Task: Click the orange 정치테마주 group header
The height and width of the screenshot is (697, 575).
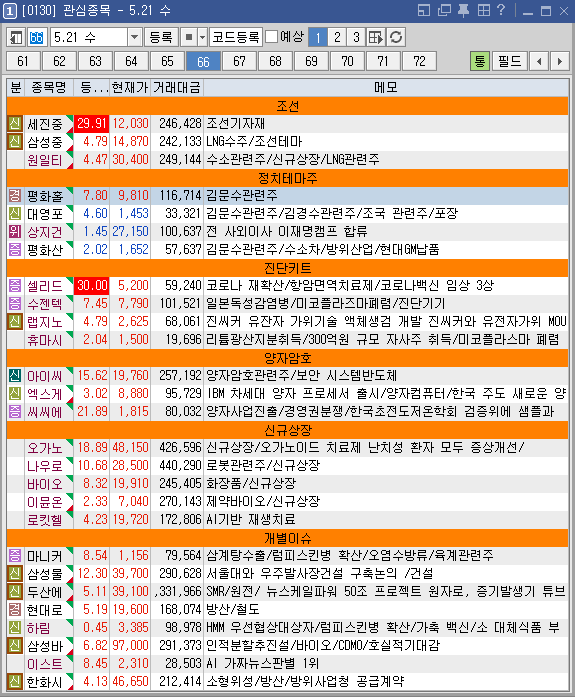Action: pyautogui.click(x=288, y=178)
